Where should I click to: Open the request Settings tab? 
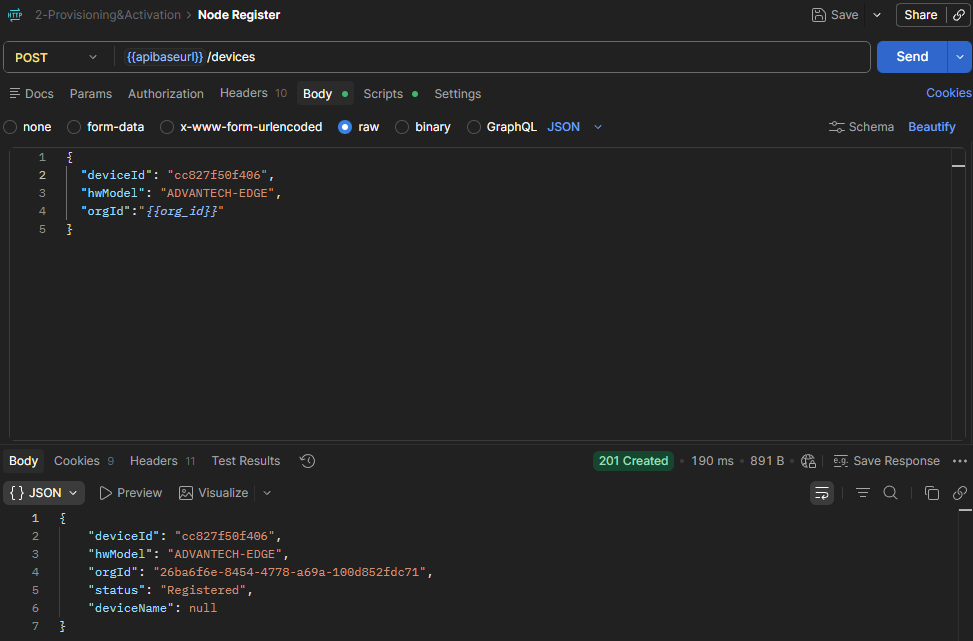tap(457, 94)
